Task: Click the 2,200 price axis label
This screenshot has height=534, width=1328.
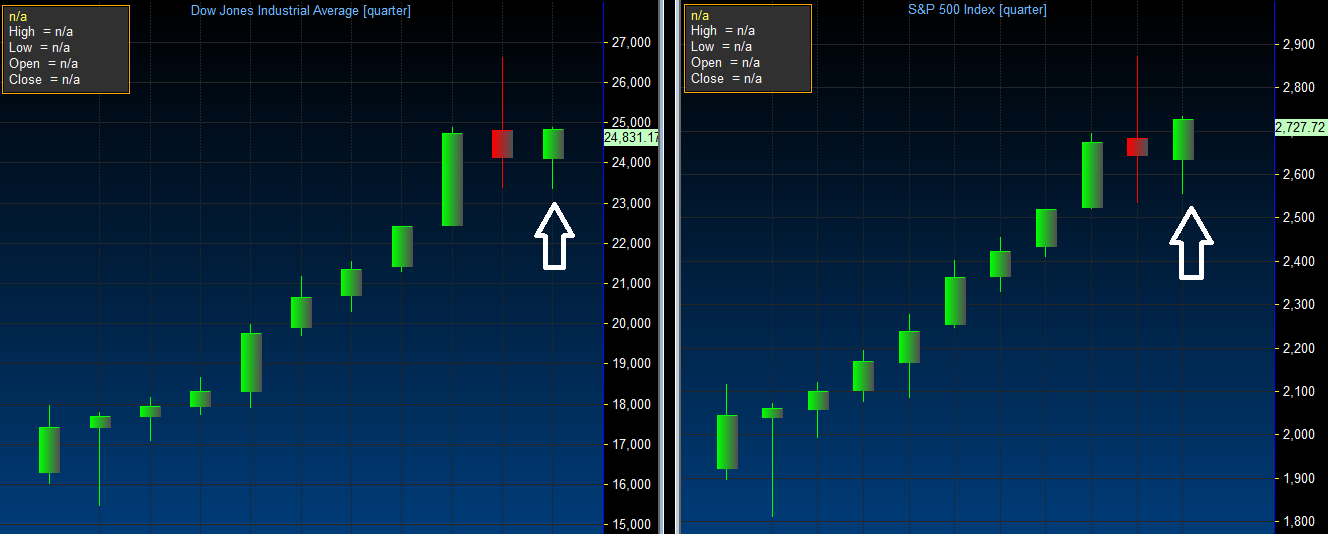Action: pyautogui.click(x=1299, y=348)
